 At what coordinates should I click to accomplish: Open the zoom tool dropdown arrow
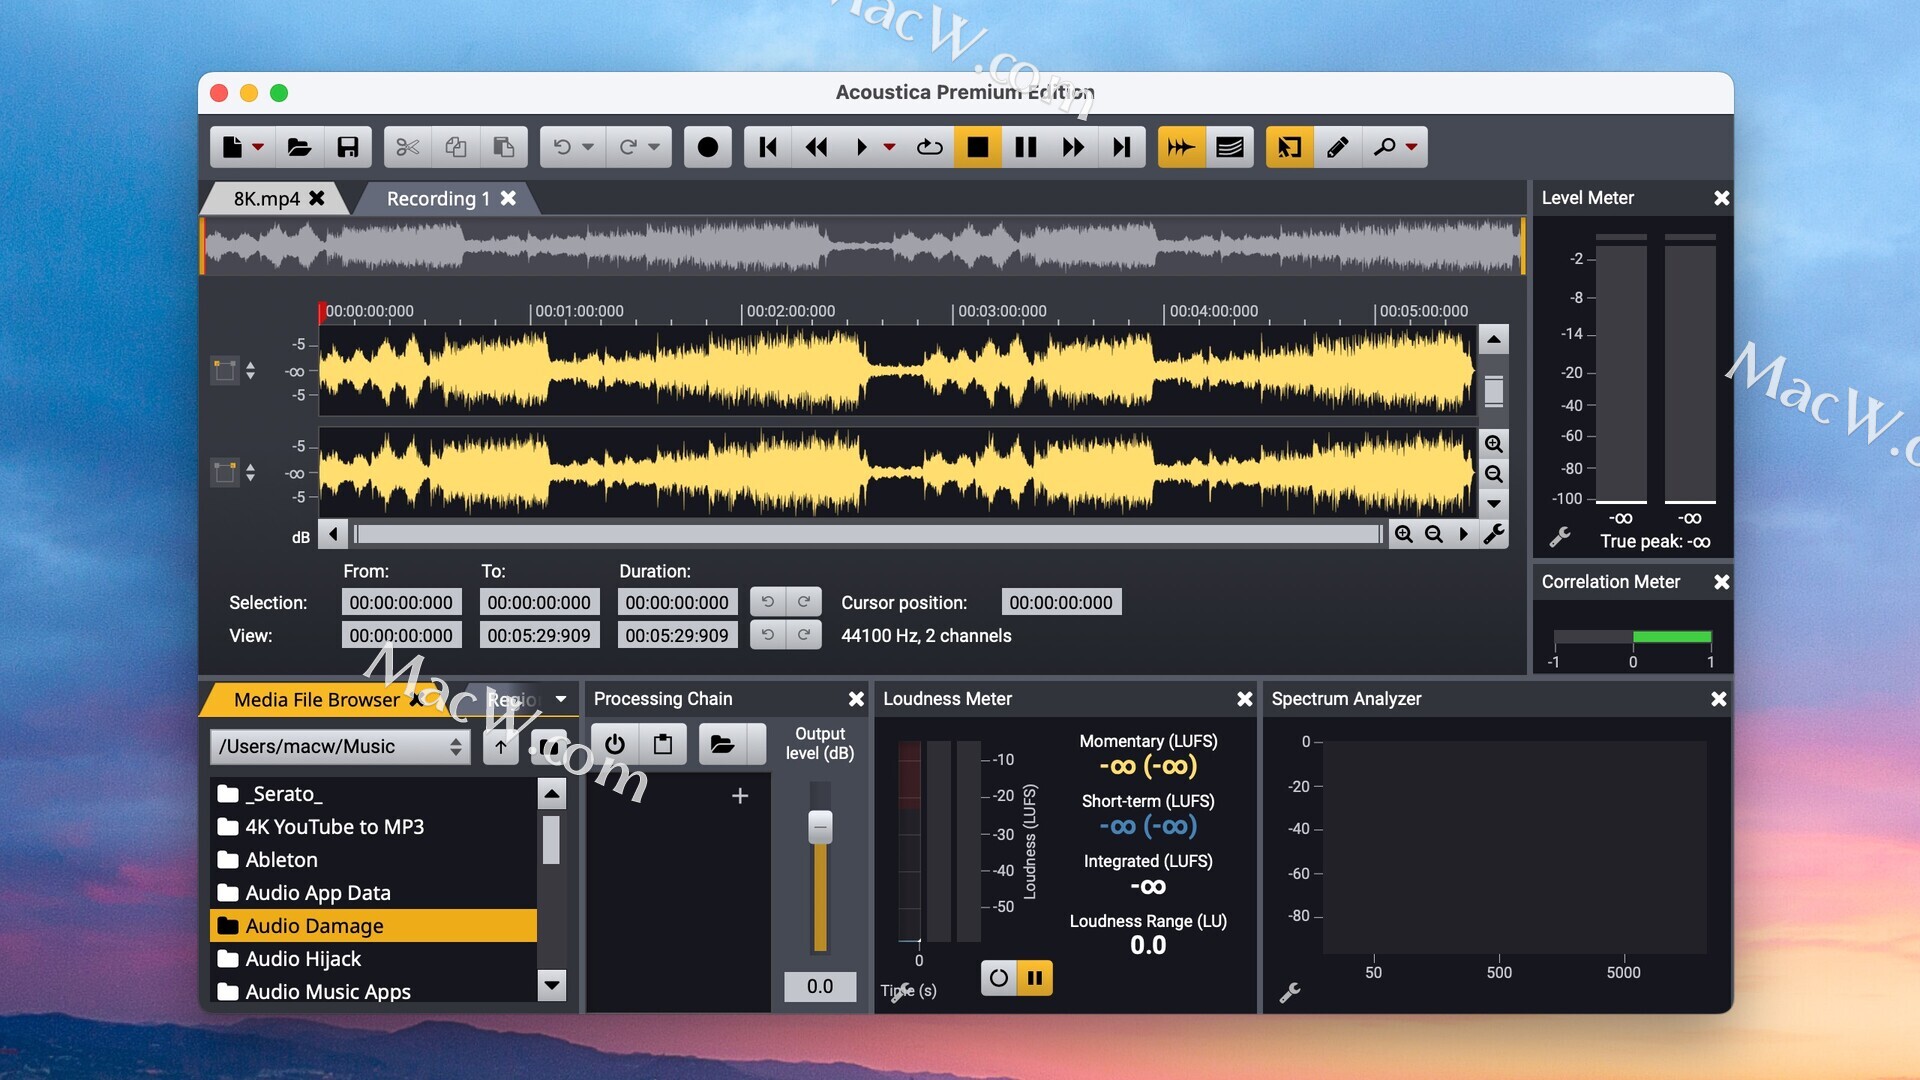[1411, 148]
